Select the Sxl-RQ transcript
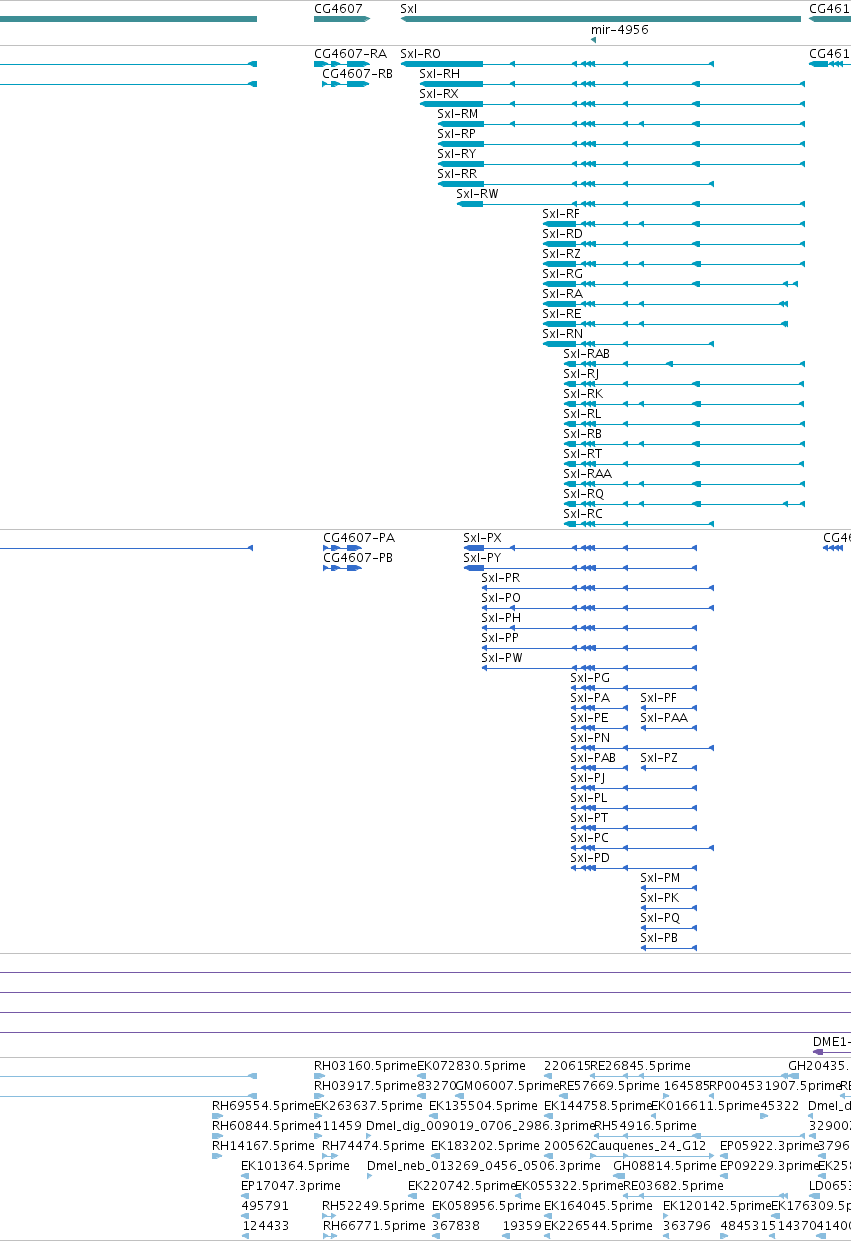The image size is (851, 1241). pyautogui.click(x=583, y=494)
